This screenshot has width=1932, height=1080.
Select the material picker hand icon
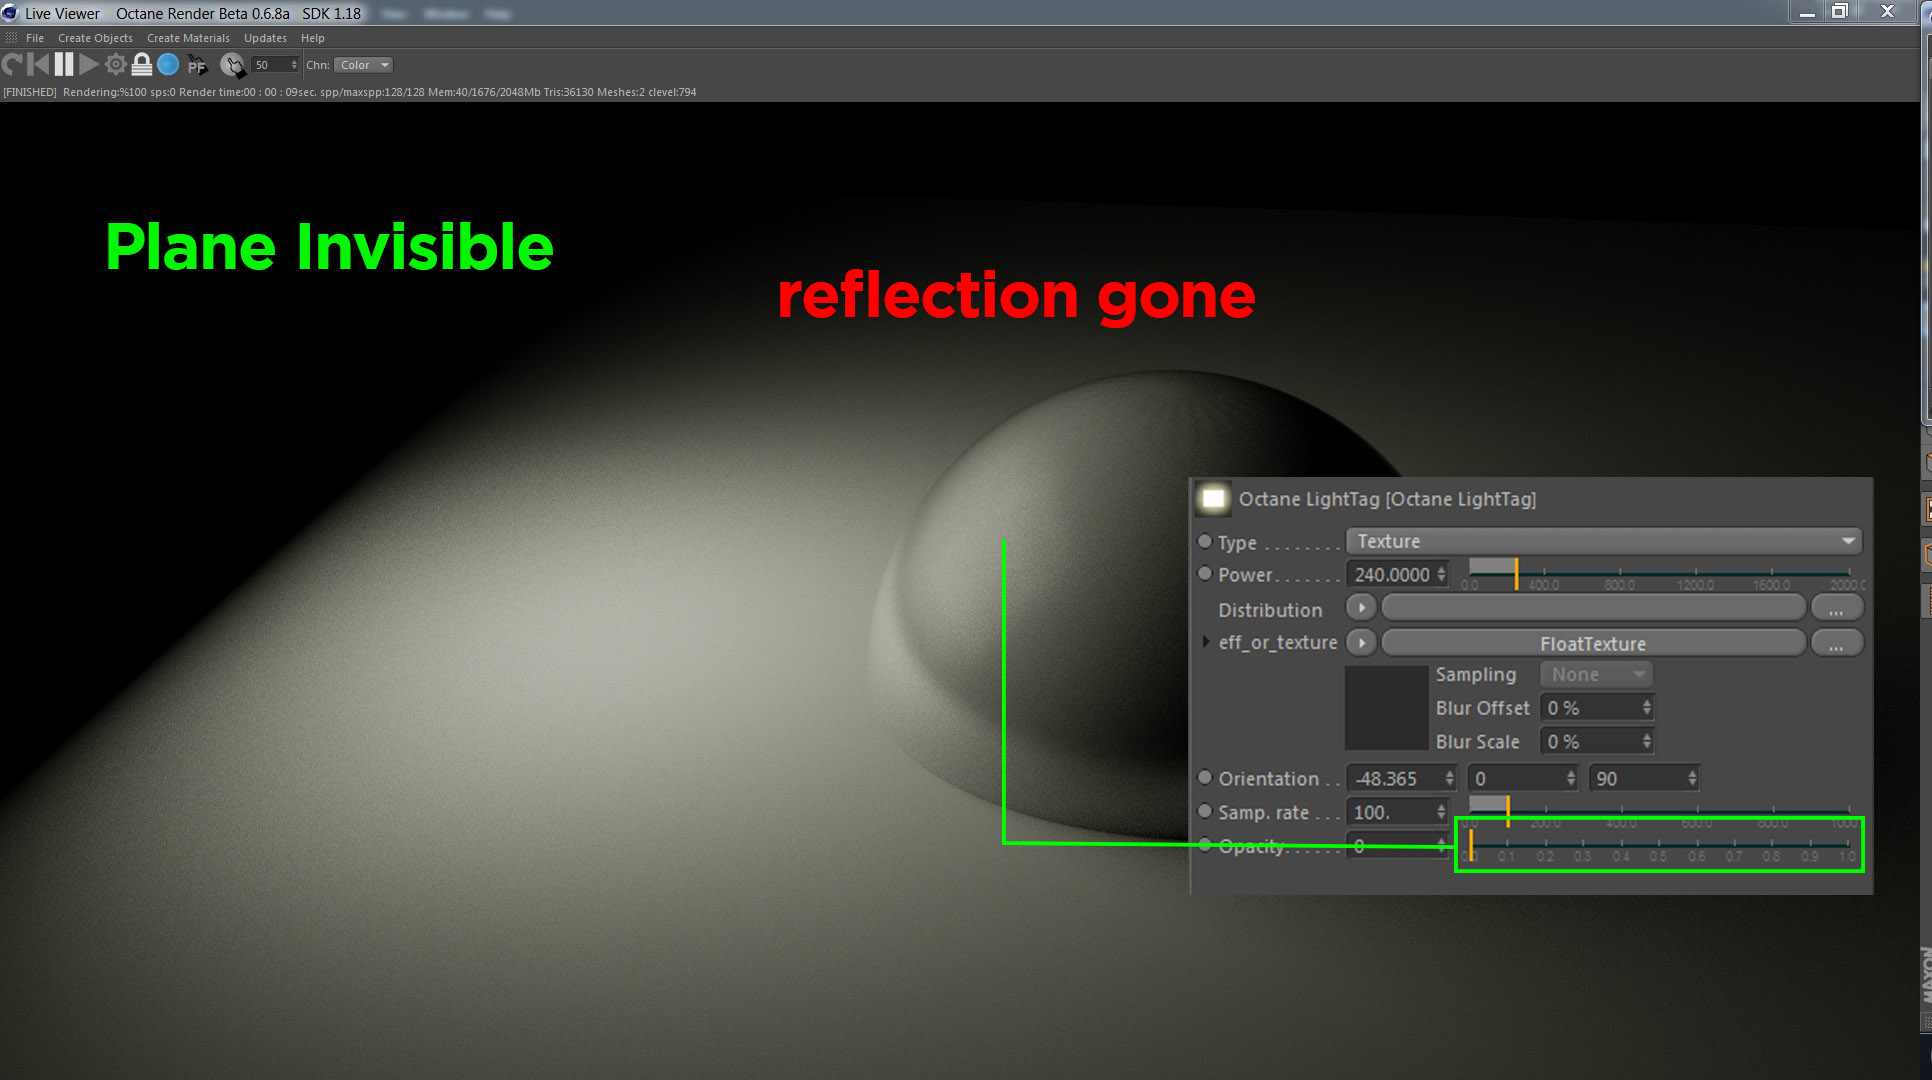pos(232,65)
